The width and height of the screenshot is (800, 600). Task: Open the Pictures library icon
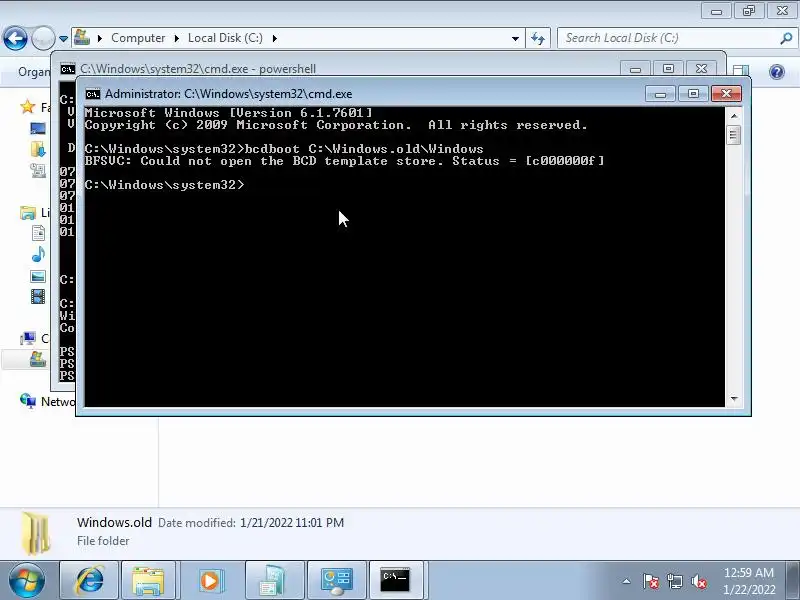(38, 277)
